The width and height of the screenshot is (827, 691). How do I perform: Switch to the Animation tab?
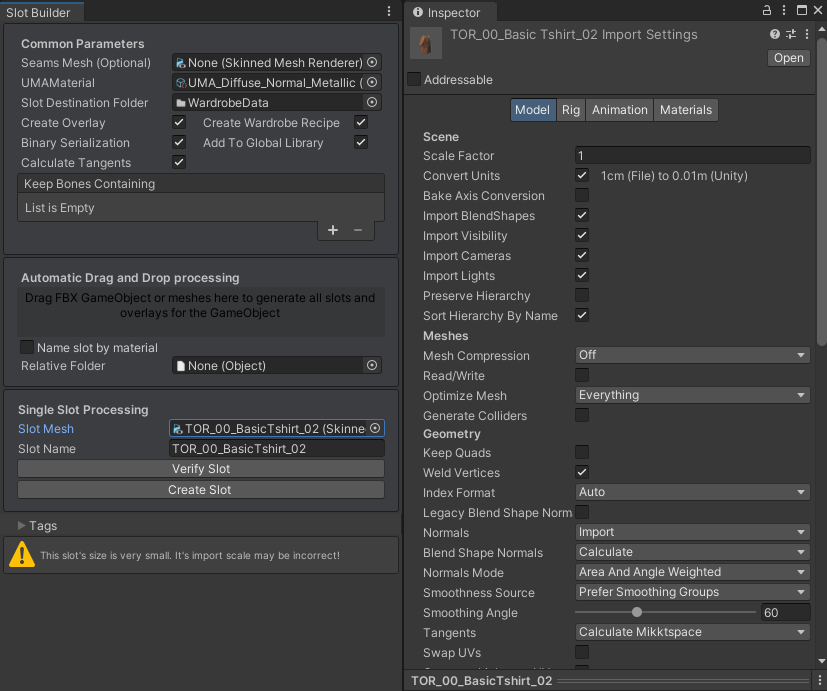[620, 110]
